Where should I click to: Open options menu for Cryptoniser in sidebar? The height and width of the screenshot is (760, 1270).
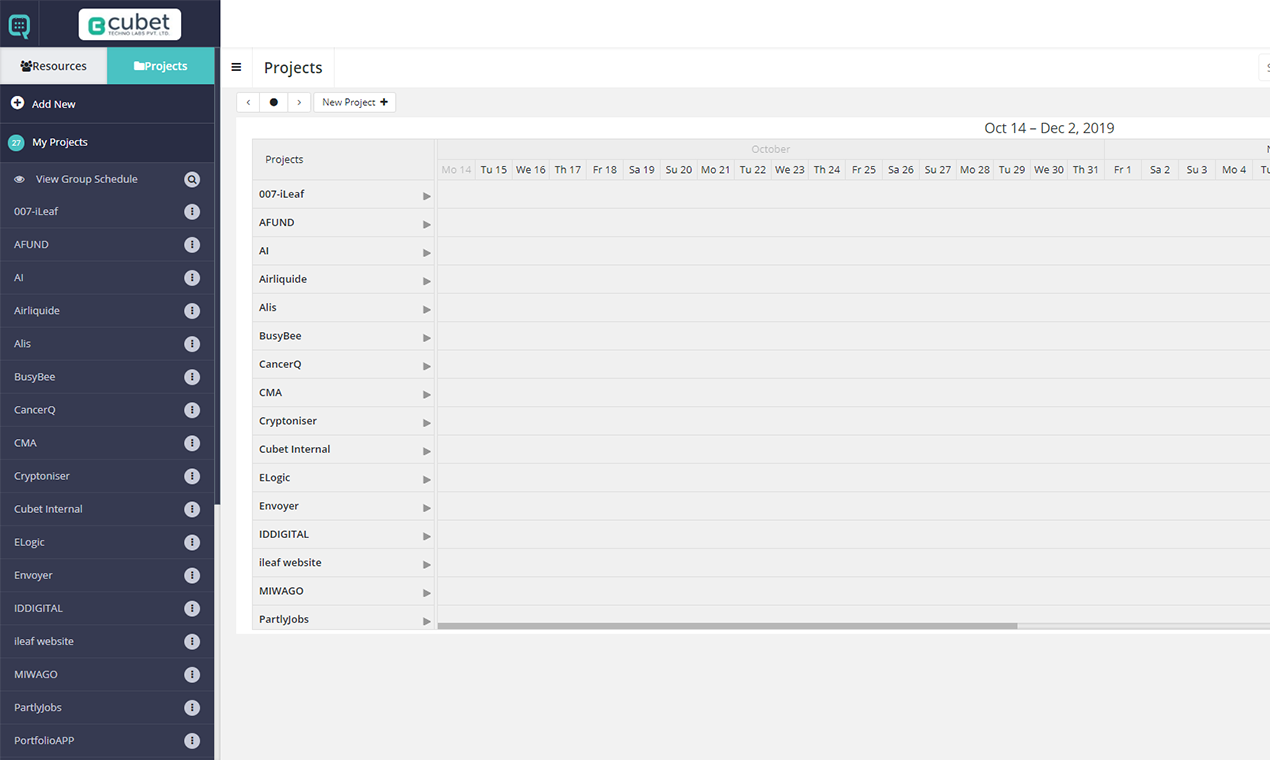point(192,476)
